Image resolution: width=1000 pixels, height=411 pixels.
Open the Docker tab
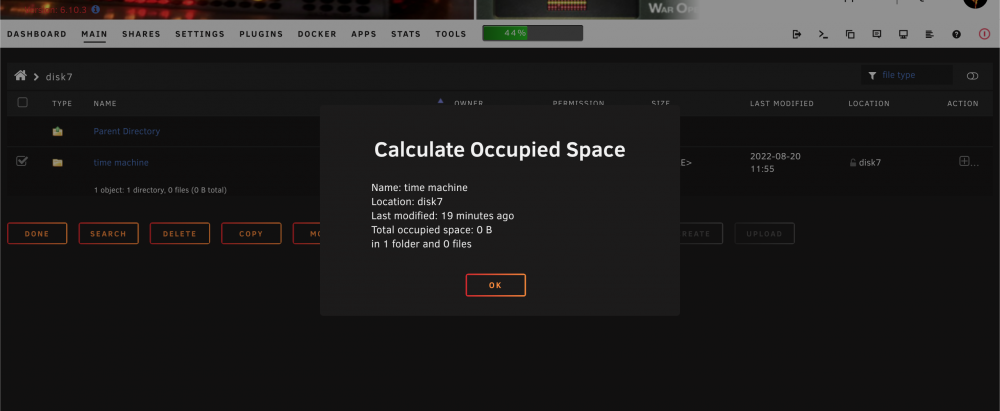(317, 34)
